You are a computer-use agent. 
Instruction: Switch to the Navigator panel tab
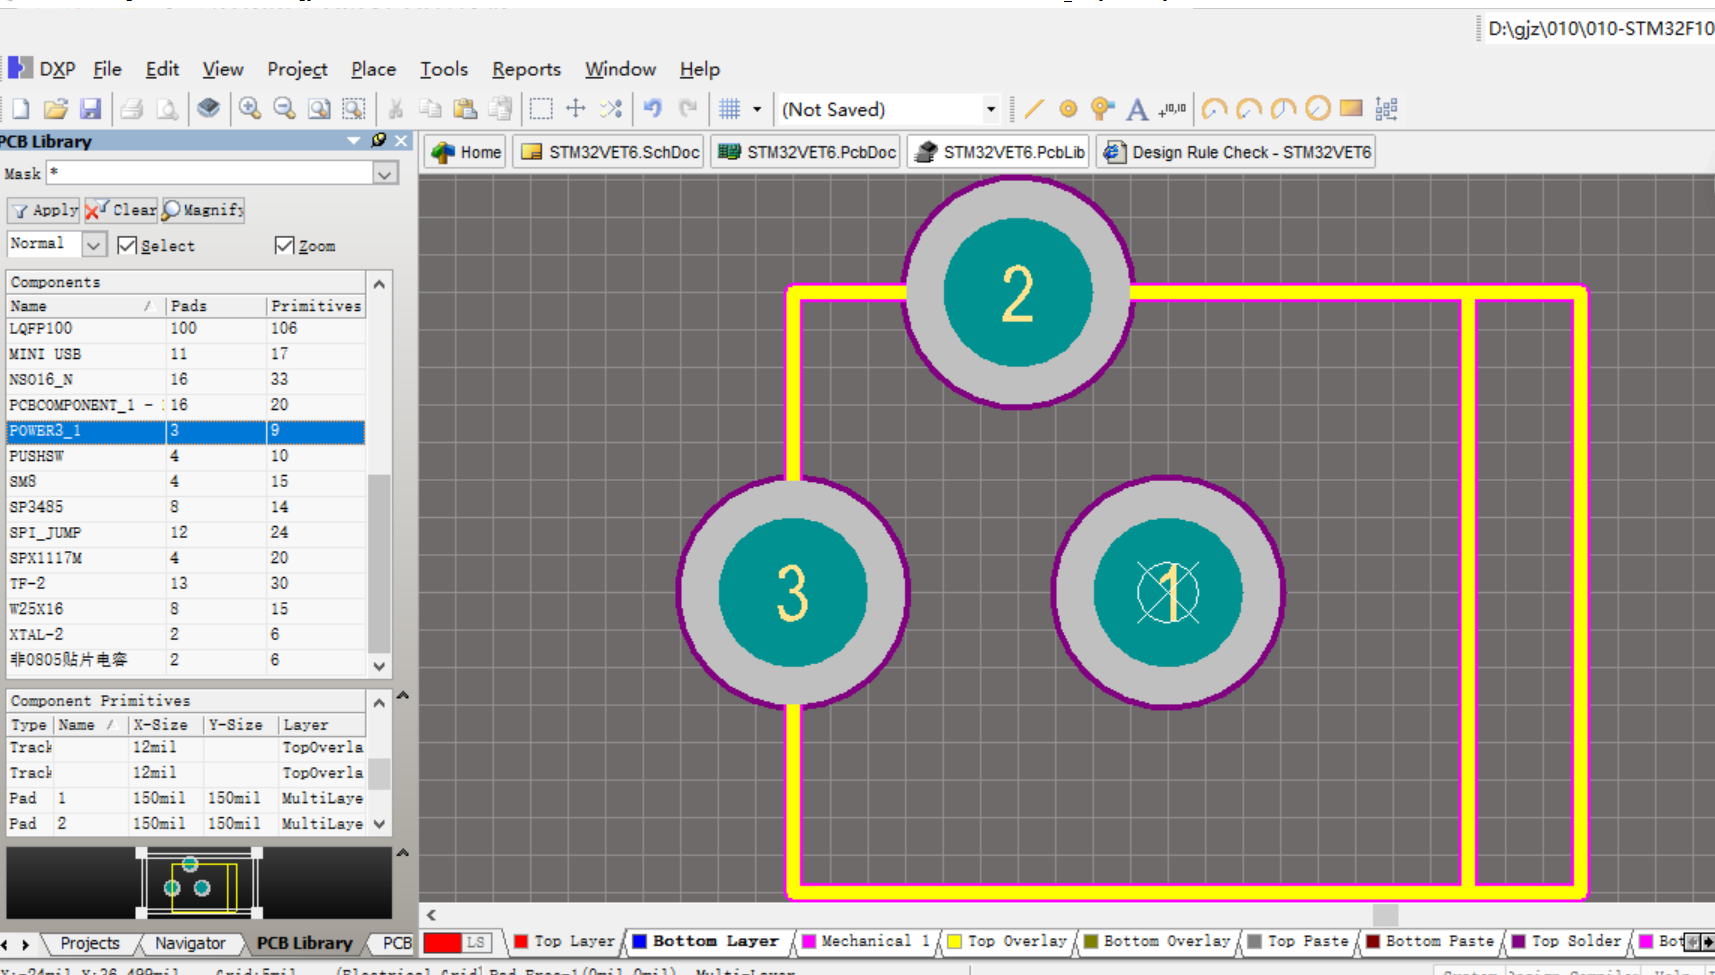pos(190,943)
